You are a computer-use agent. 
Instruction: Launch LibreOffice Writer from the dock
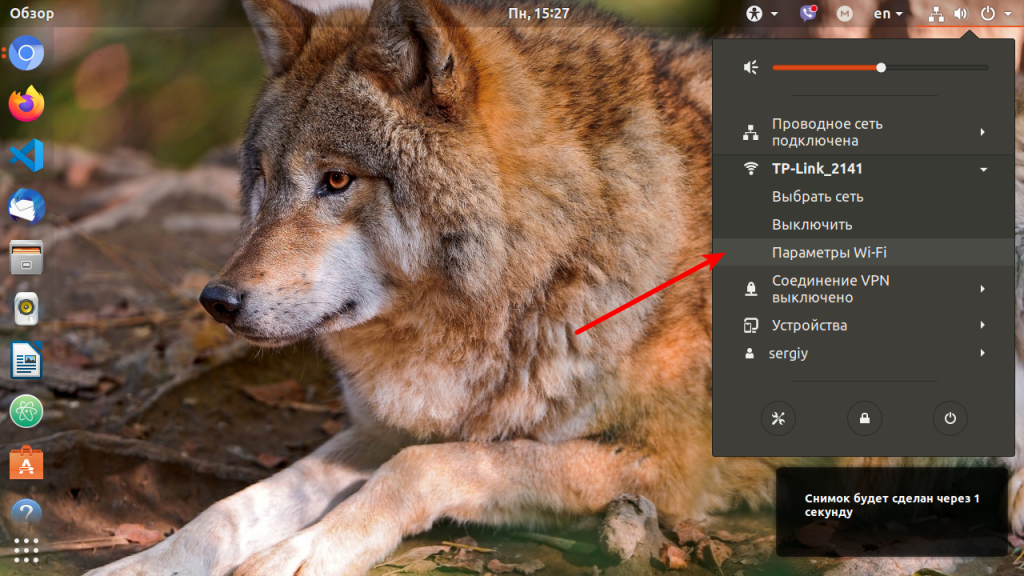[25, 360]
